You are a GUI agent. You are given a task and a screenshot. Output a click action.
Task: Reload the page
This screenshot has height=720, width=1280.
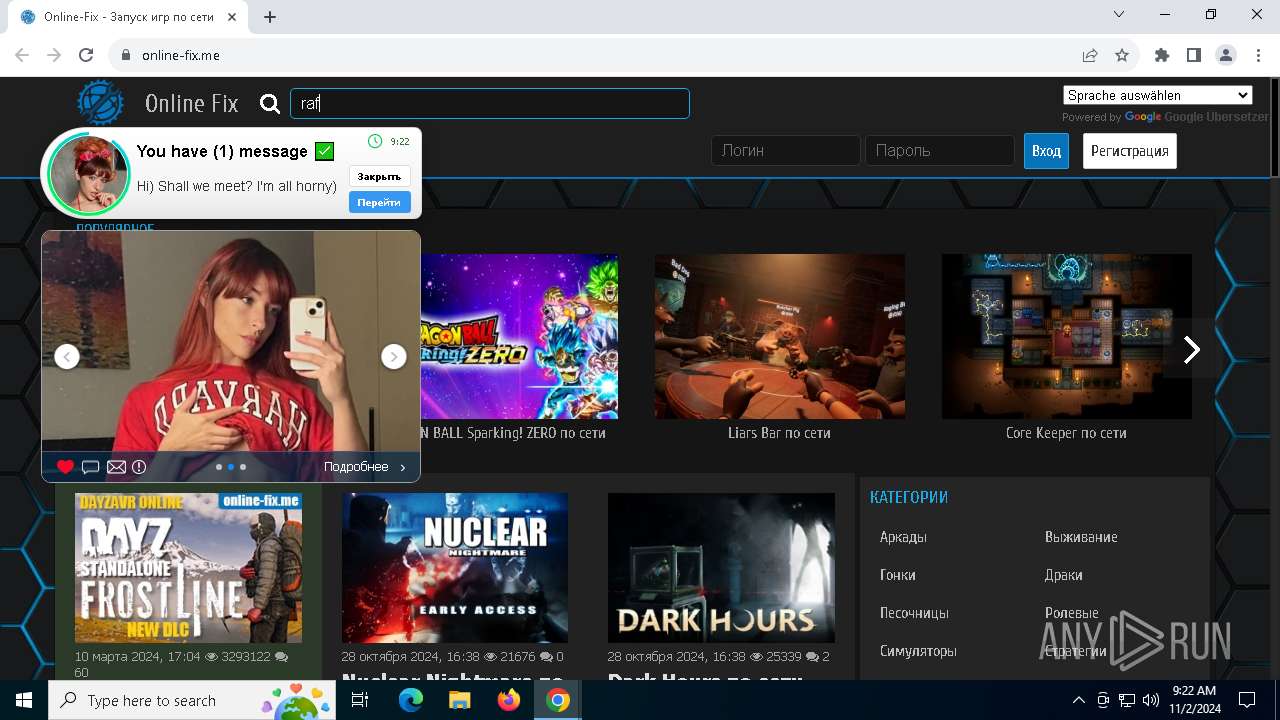pyautogui.click(x=86, y=55)
